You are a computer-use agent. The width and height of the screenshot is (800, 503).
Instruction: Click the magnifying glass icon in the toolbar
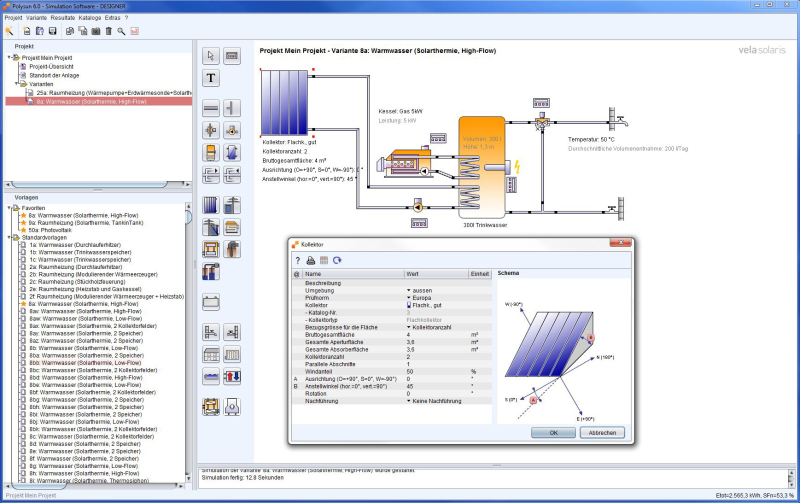[x=121, y=31]
